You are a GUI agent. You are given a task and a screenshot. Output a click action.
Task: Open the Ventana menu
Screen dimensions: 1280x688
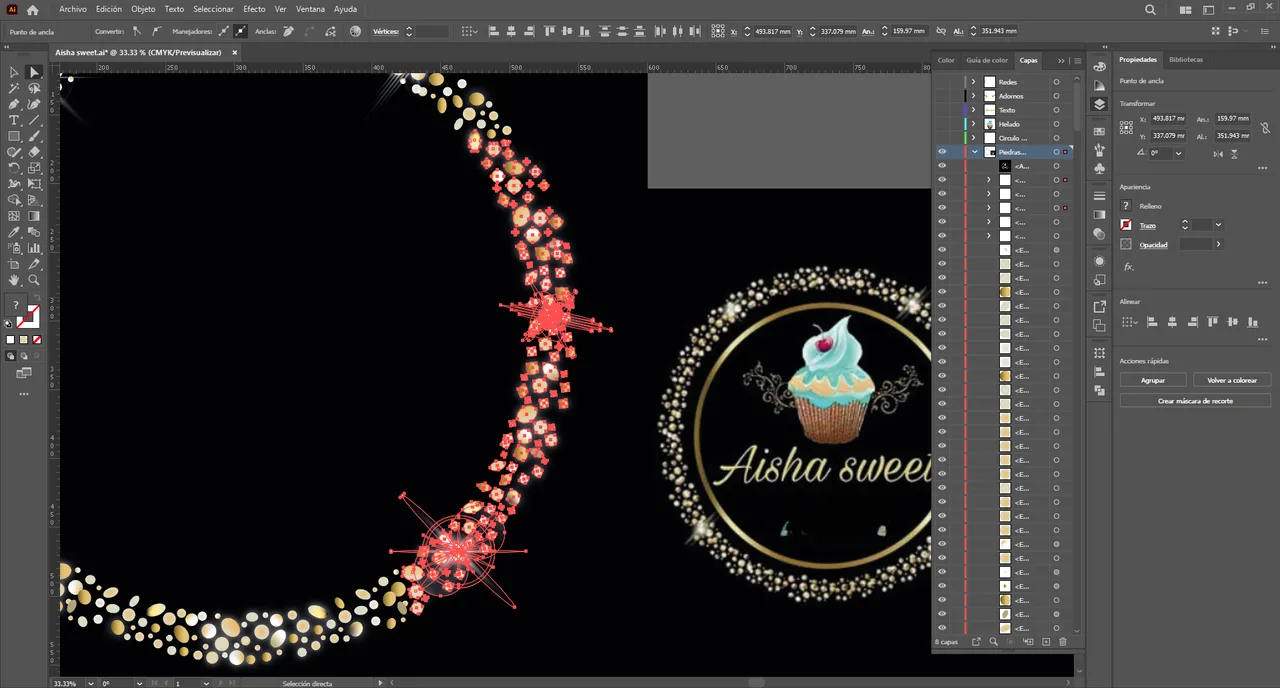coord(310,9)
